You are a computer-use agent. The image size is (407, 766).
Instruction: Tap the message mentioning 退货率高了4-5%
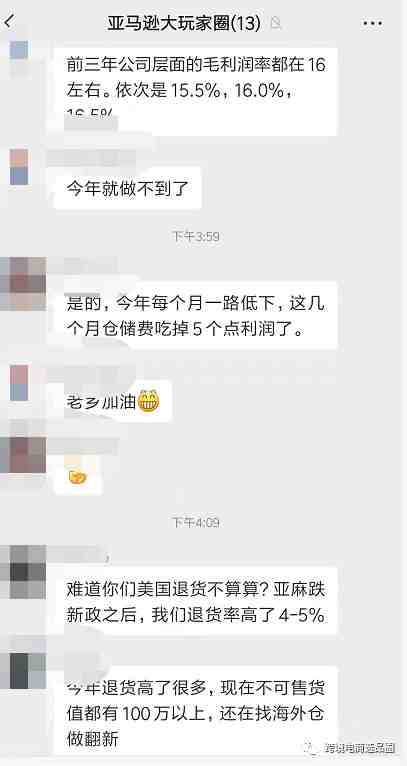click(196, 602)
